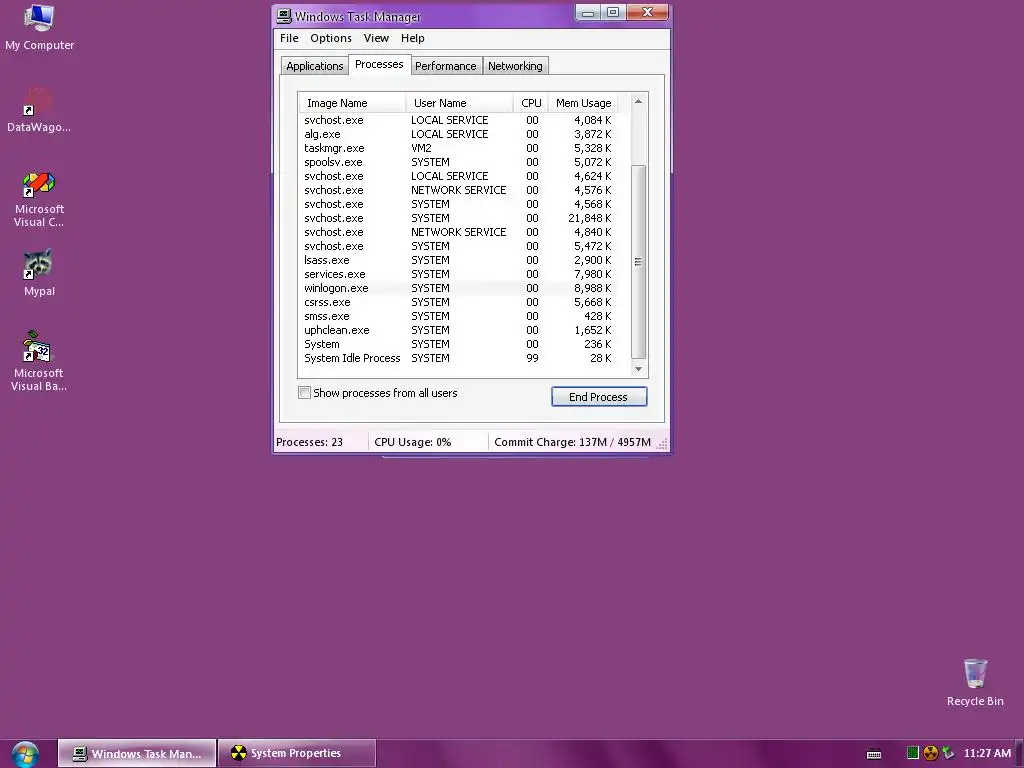Enable Show processes from all users

coord(304,392)
